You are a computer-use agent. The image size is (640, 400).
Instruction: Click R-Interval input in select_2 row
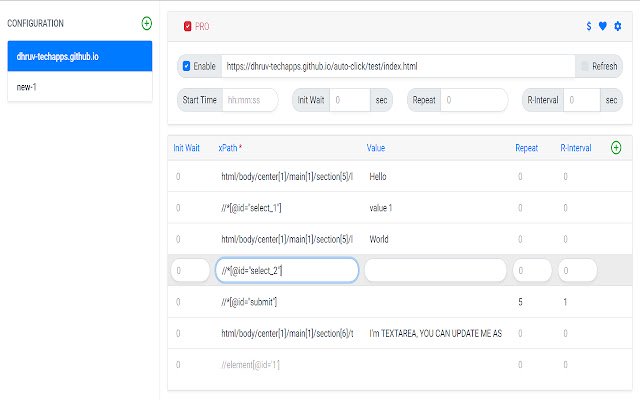(578, 270)
